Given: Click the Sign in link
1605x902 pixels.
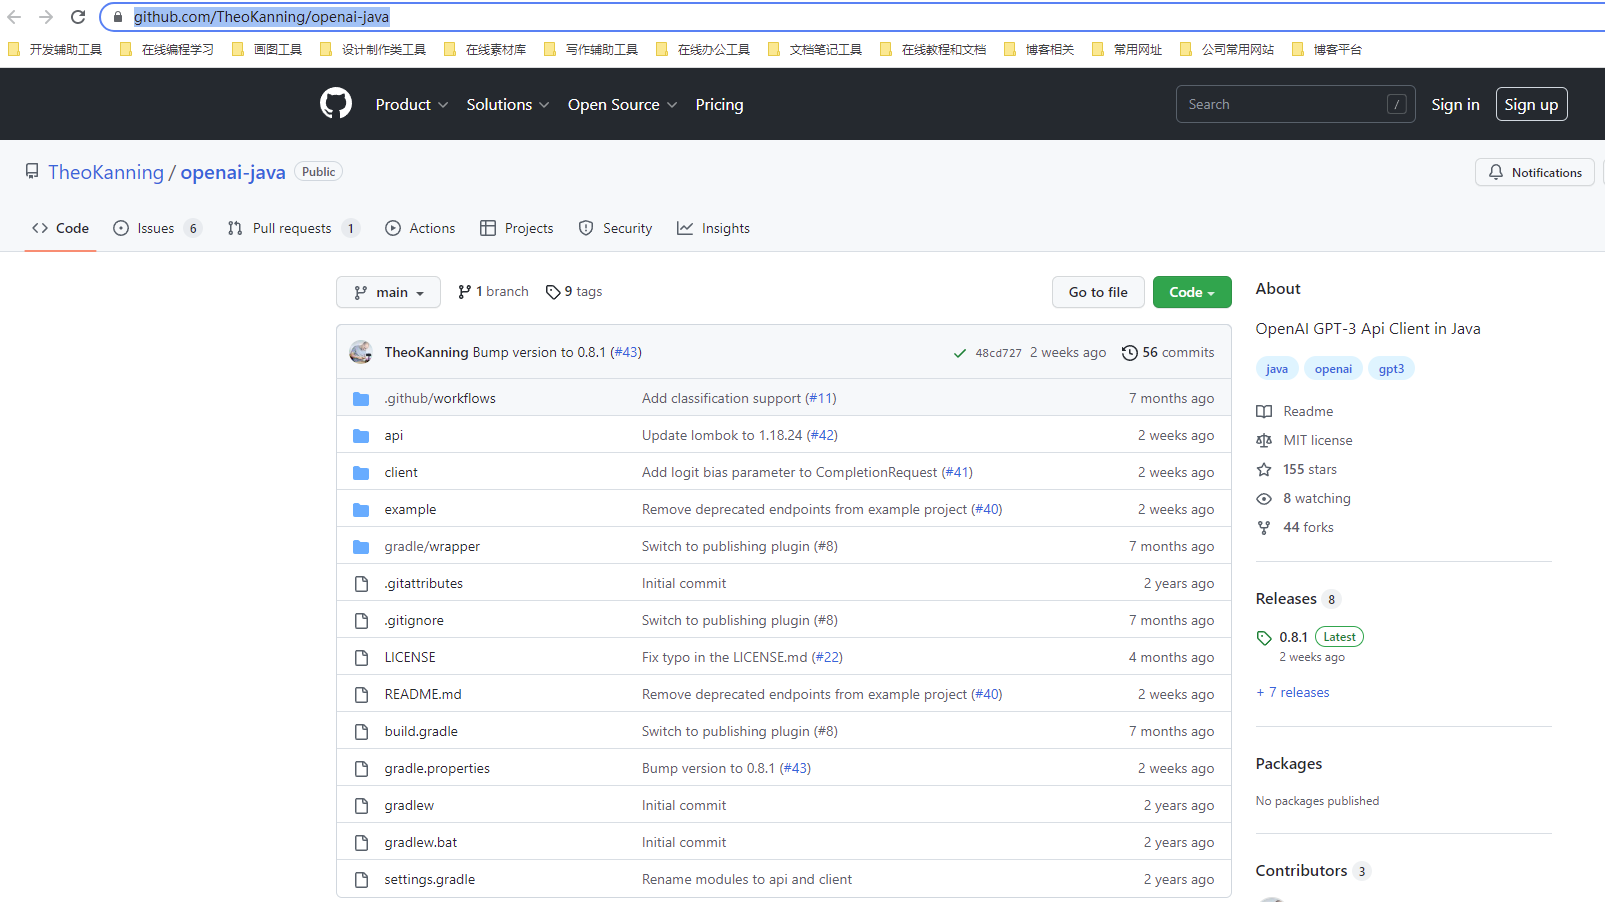Looking at the screenshot, I should tap(1455, 104).
